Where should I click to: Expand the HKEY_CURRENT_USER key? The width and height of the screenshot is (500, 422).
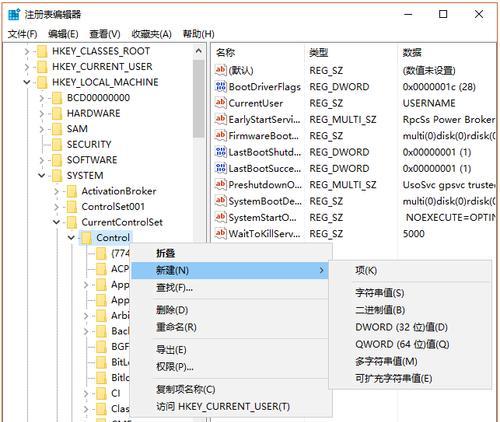(27, 67)
